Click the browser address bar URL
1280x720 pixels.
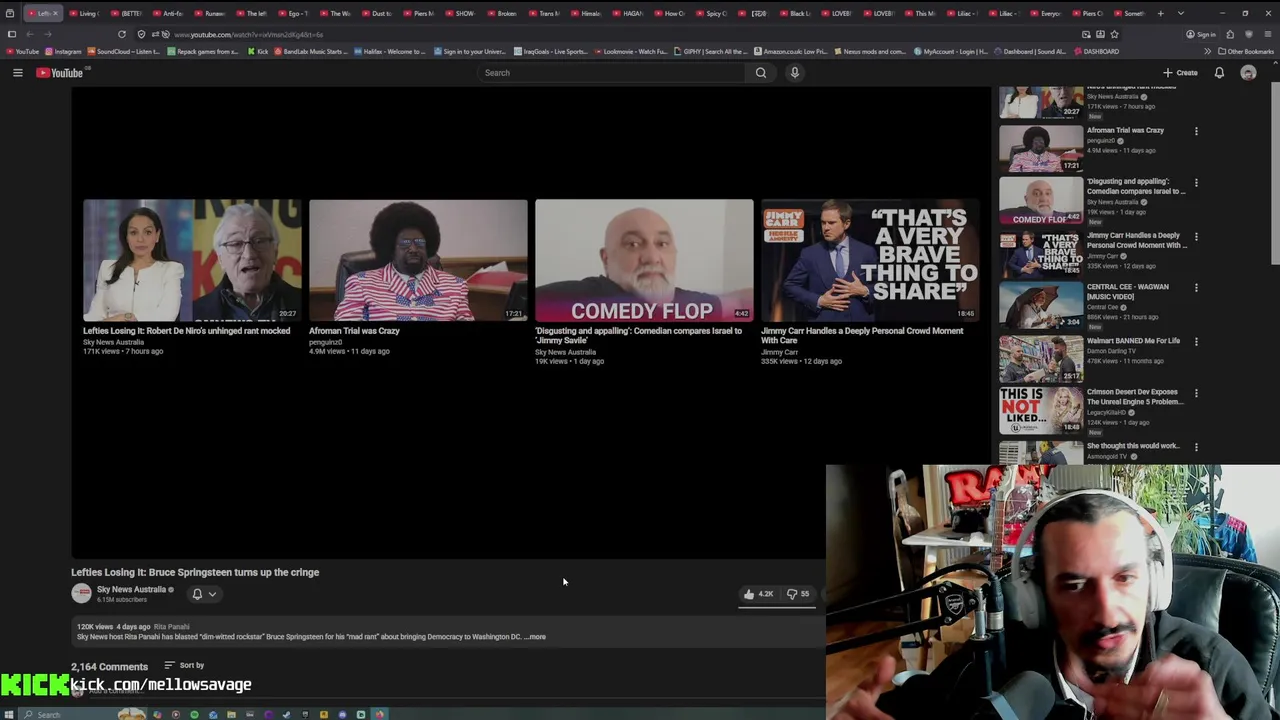pos(248,34)
